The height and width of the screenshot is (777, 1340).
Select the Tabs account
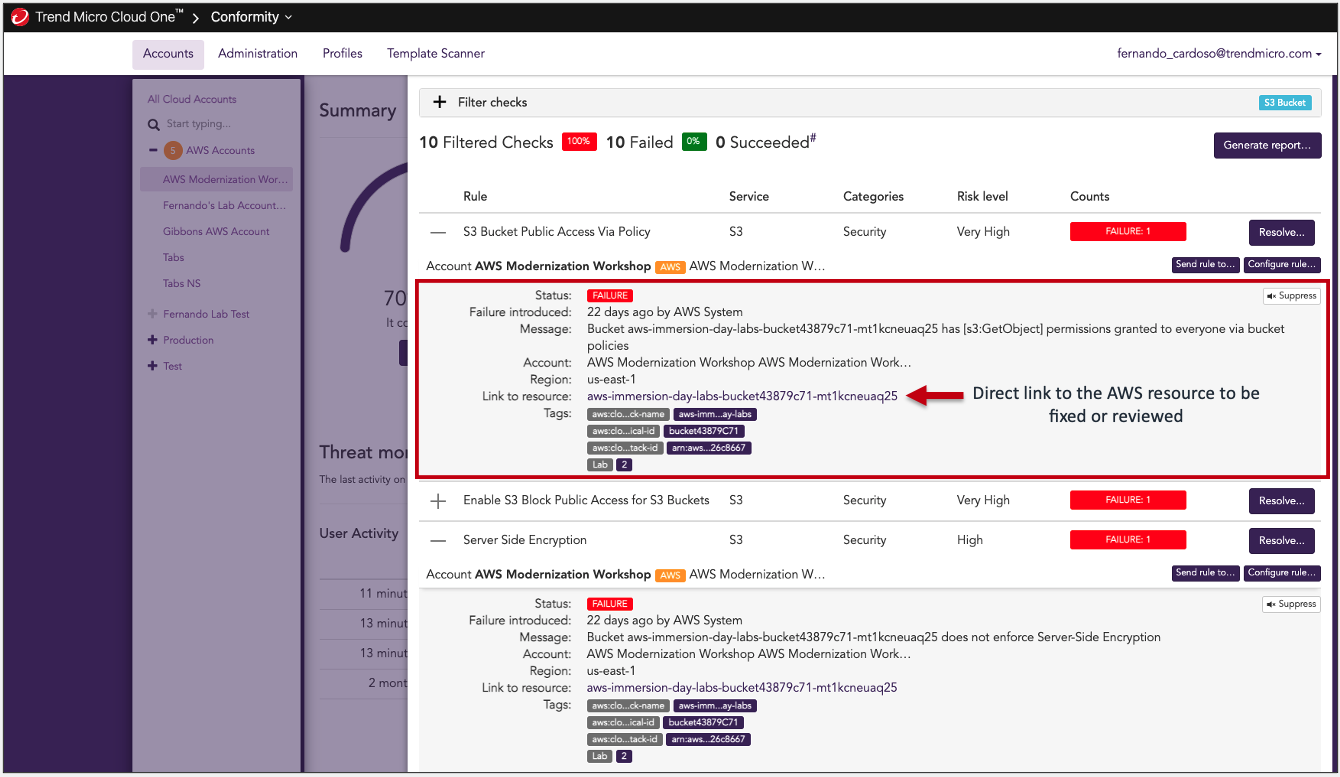click(x=174, y=258)
